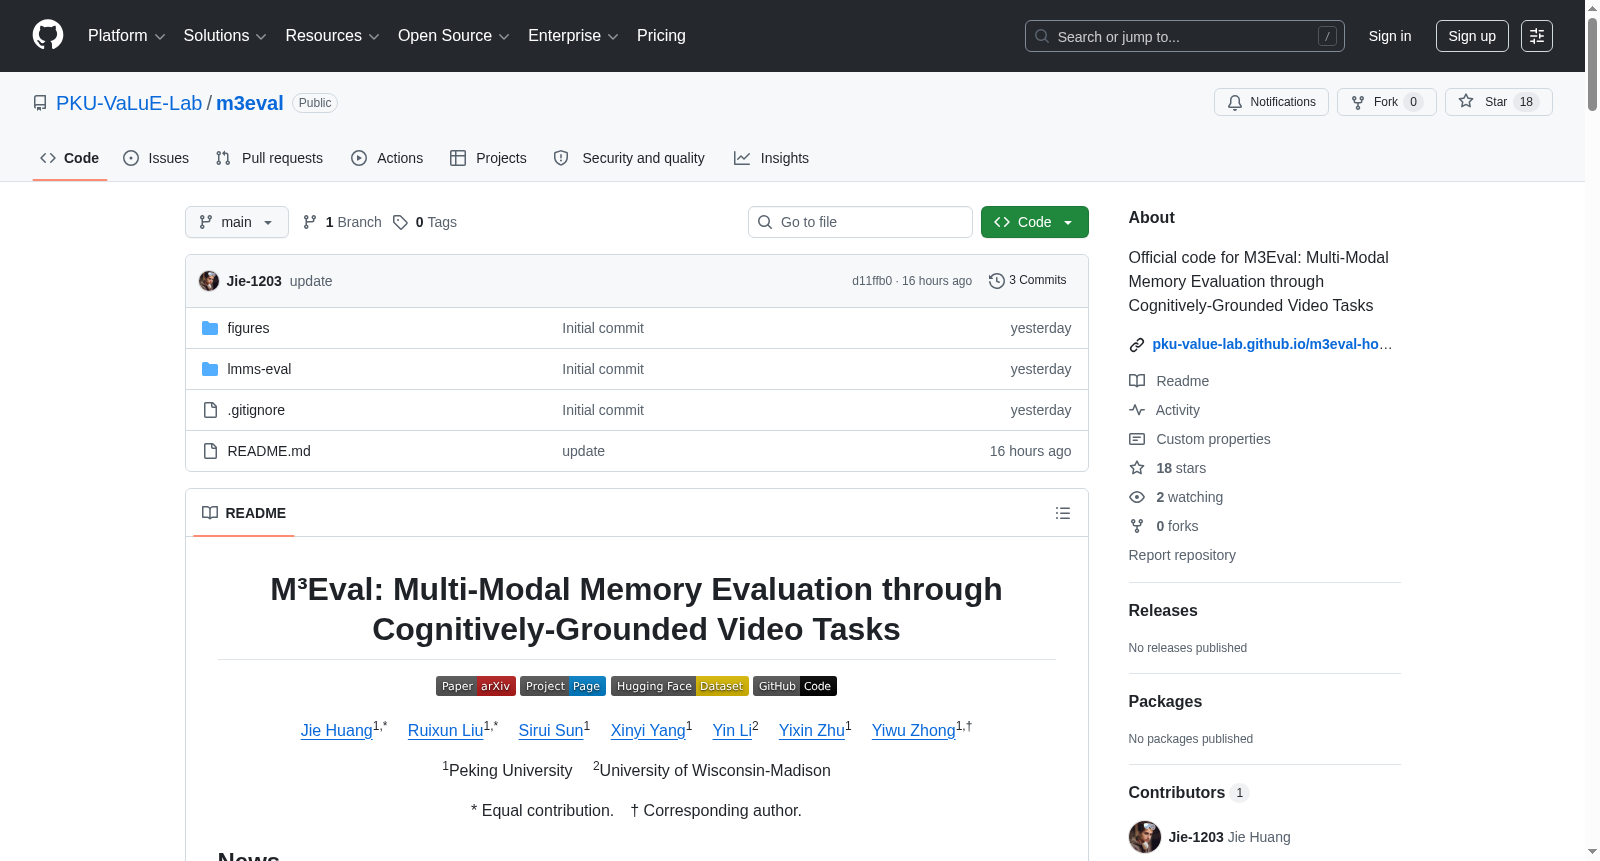Click the GitHub Code badge
Viewport: 1600px width, 861px height.
click(x=795, y=686)
